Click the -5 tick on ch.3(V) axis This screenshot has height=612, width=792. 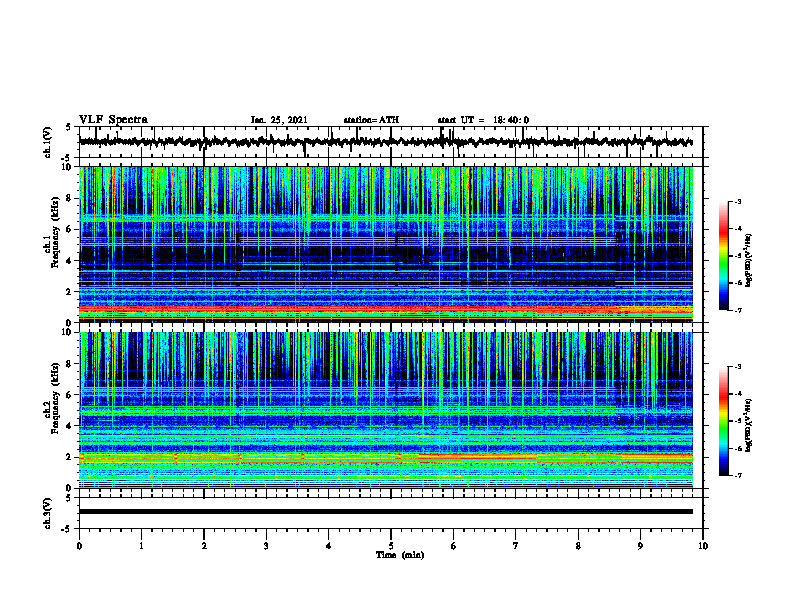[x=67, y=529]
